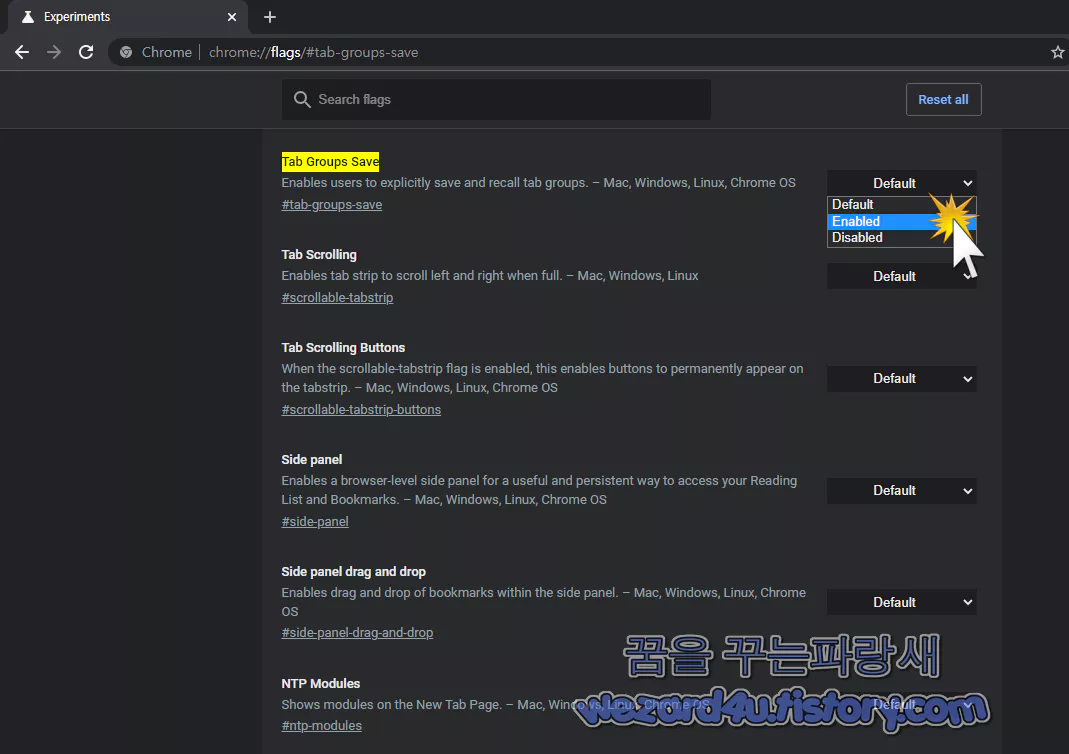Open the Side panel dropdown
The image size is (1069, 754).
click(901, 490)
